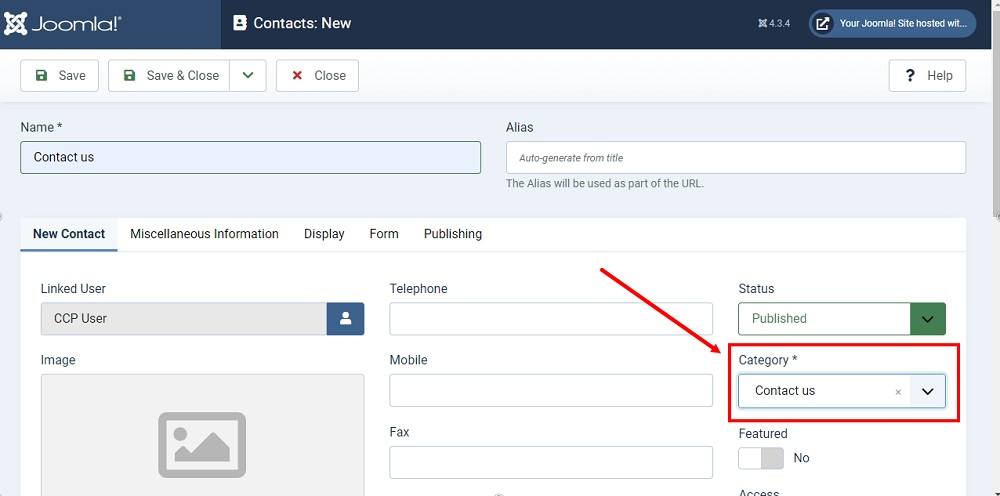Click the image placeholder icon

202,444
